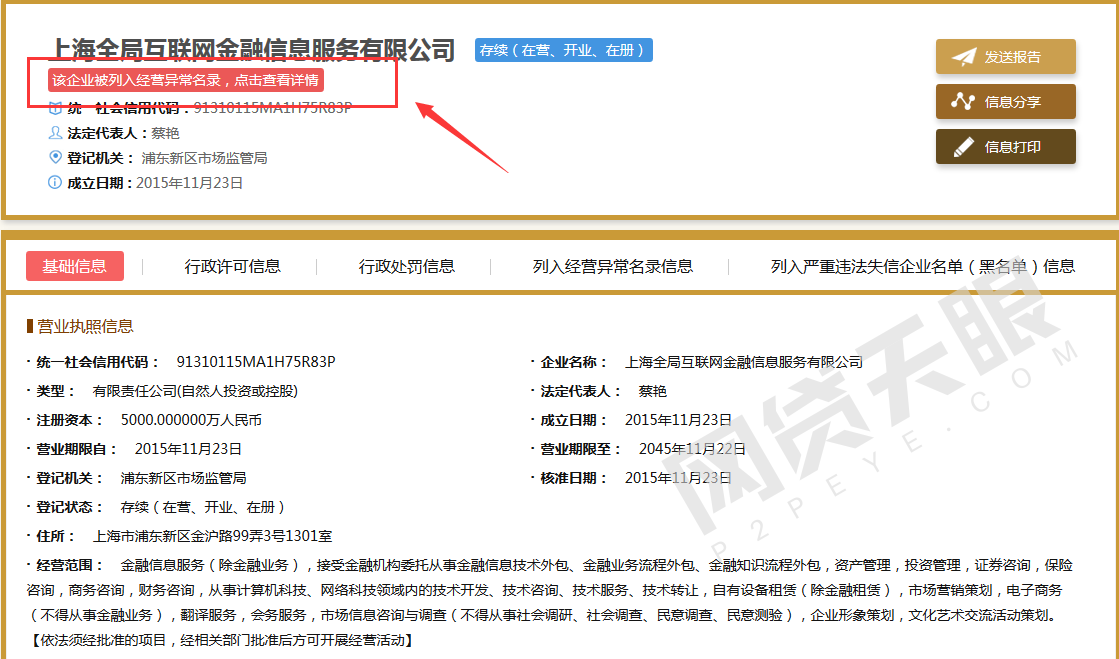Go to the 列入经营异常名录信息 tab
This screenshot has width=1119, height=659.
613,266
